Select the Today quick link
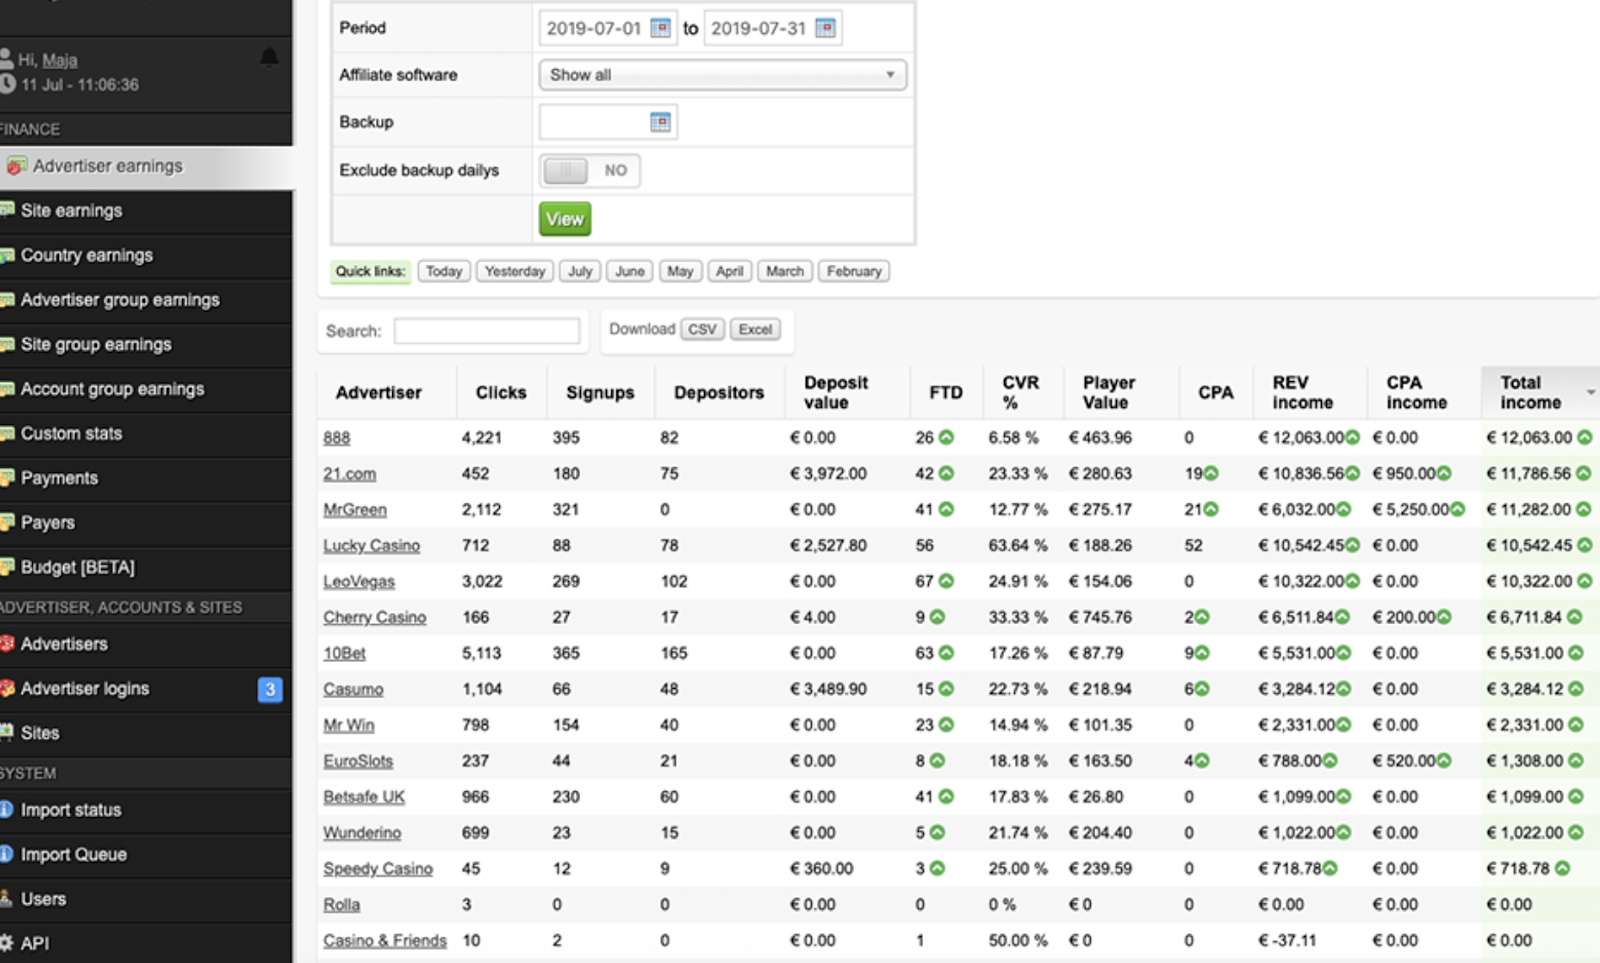Viewport: 1600px width, 963px height. coord(444,271)
